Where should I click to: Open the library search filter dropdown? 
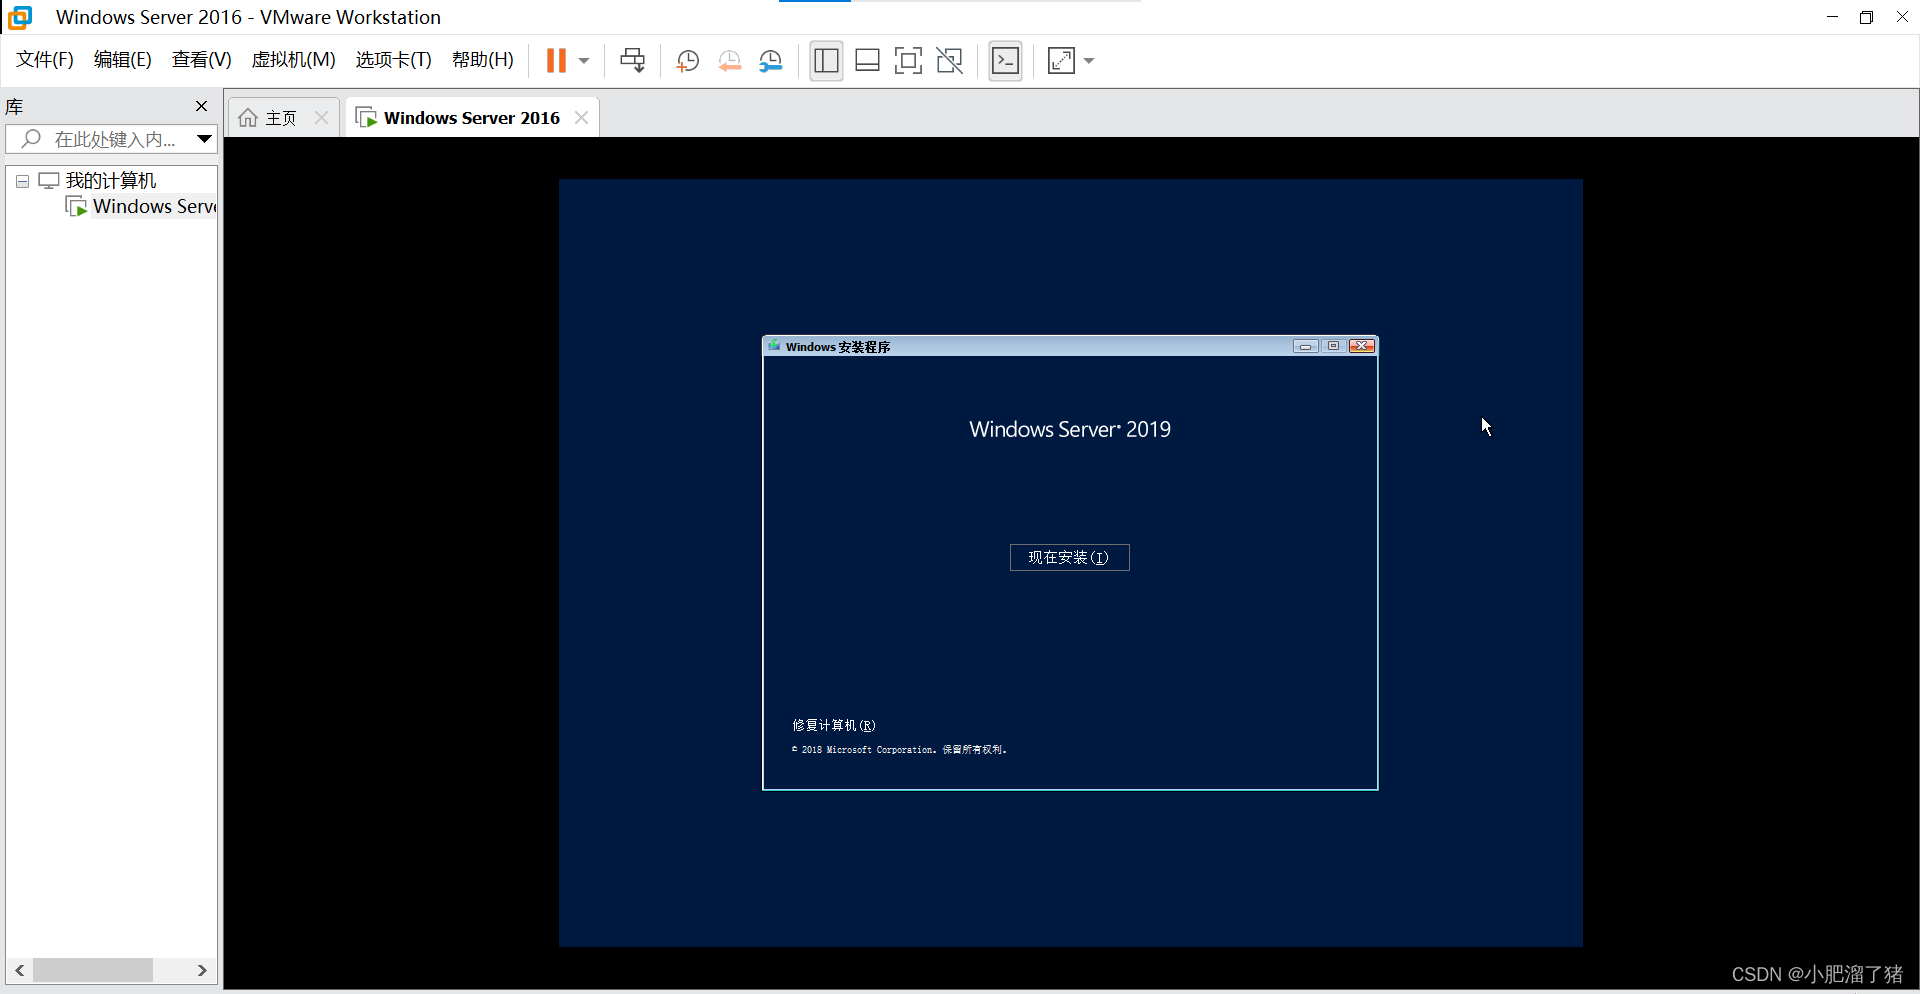click(x=204, y=140)
